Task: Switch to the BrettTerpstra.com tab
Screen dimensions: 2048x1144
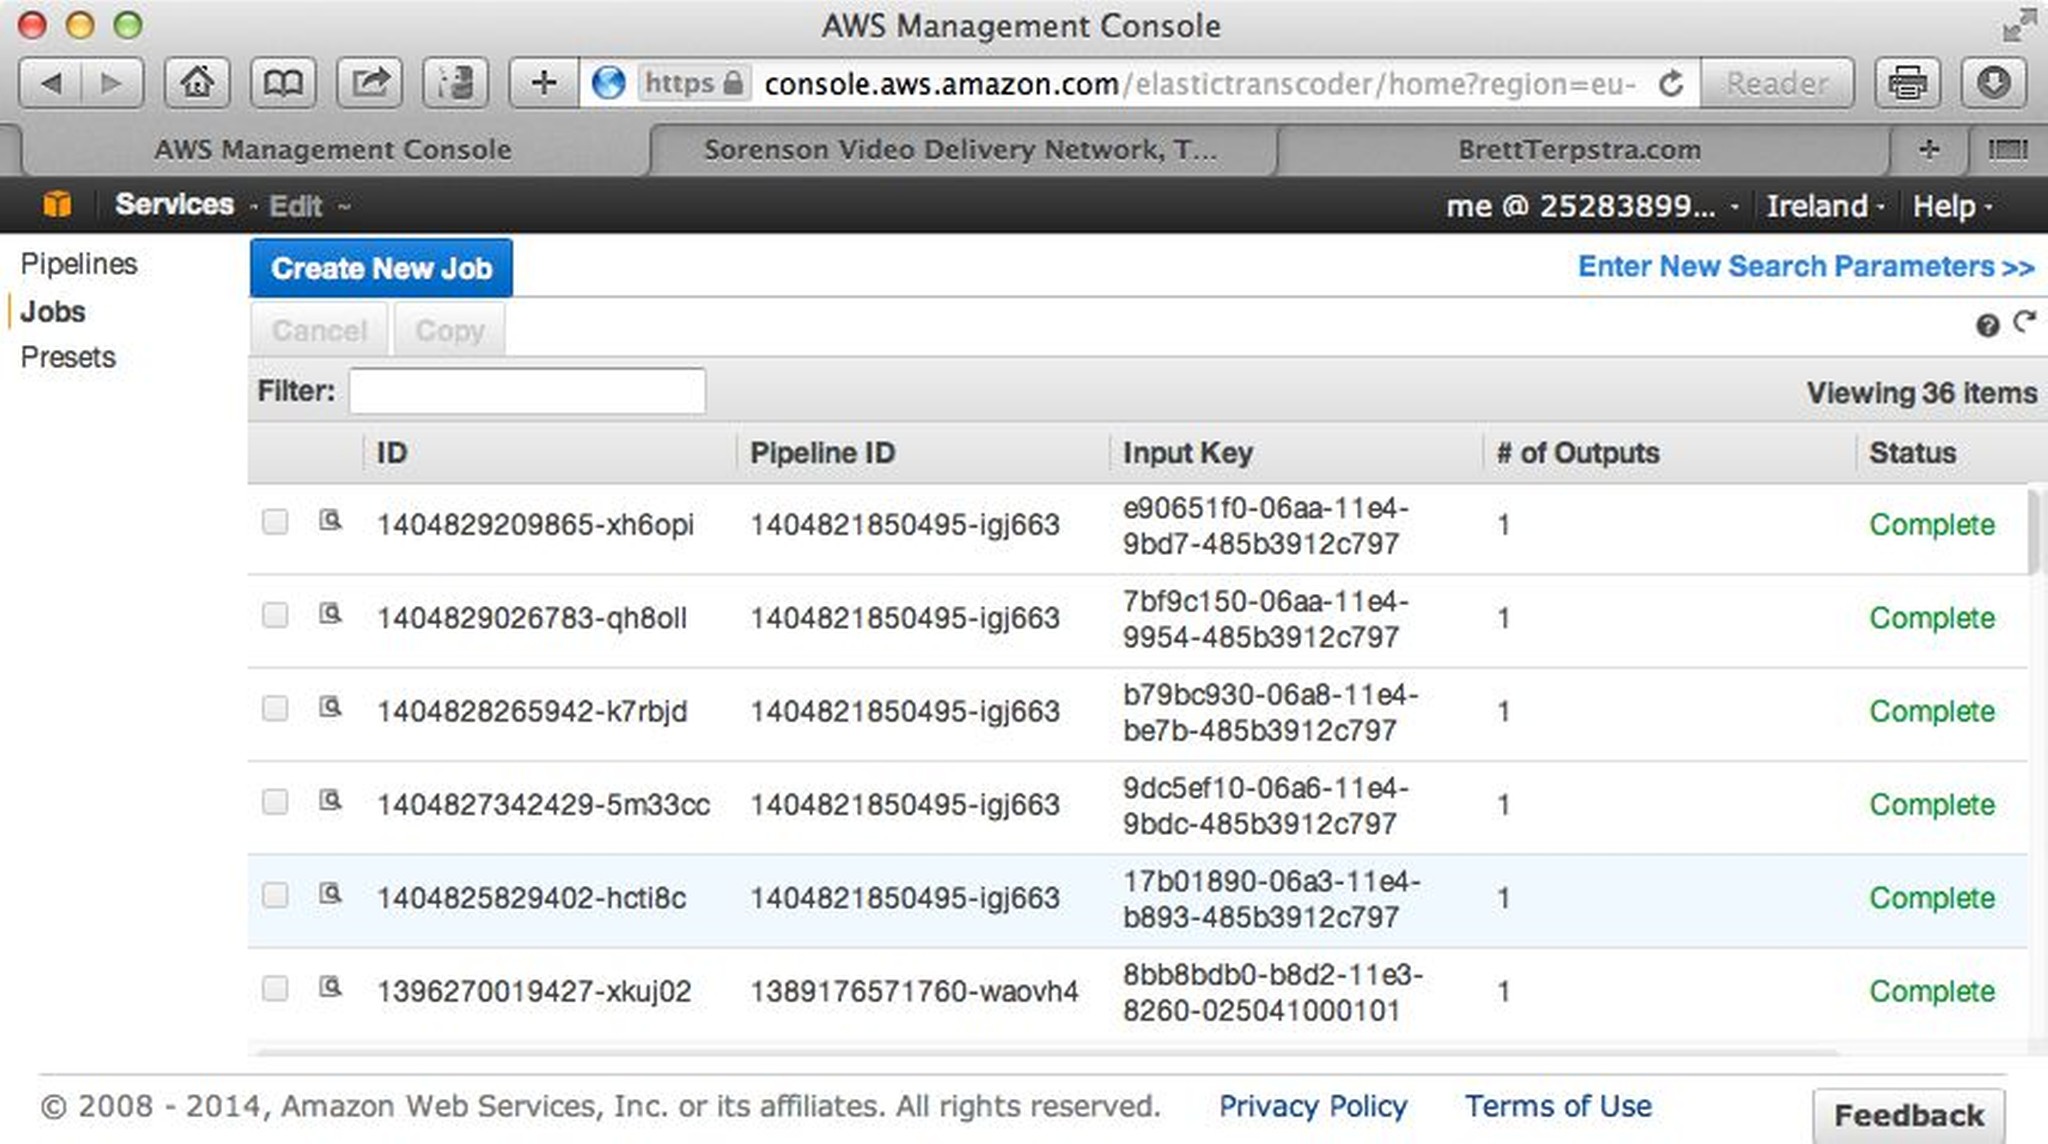Action: tap(1578, 150)
